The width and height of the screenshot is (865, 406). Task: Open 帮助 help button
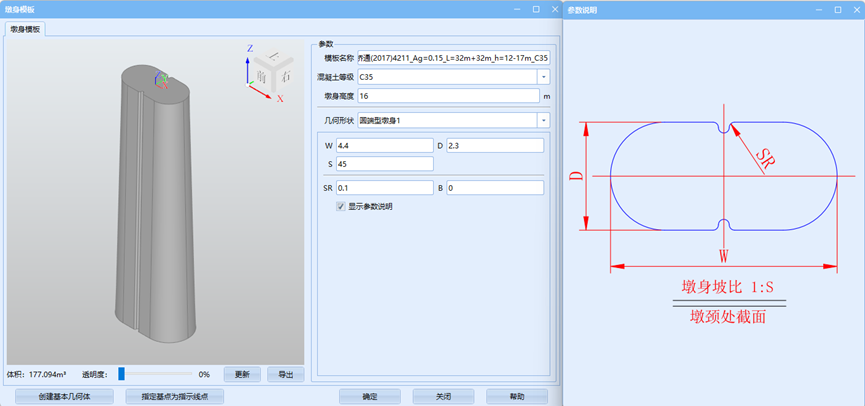(517, 397)
